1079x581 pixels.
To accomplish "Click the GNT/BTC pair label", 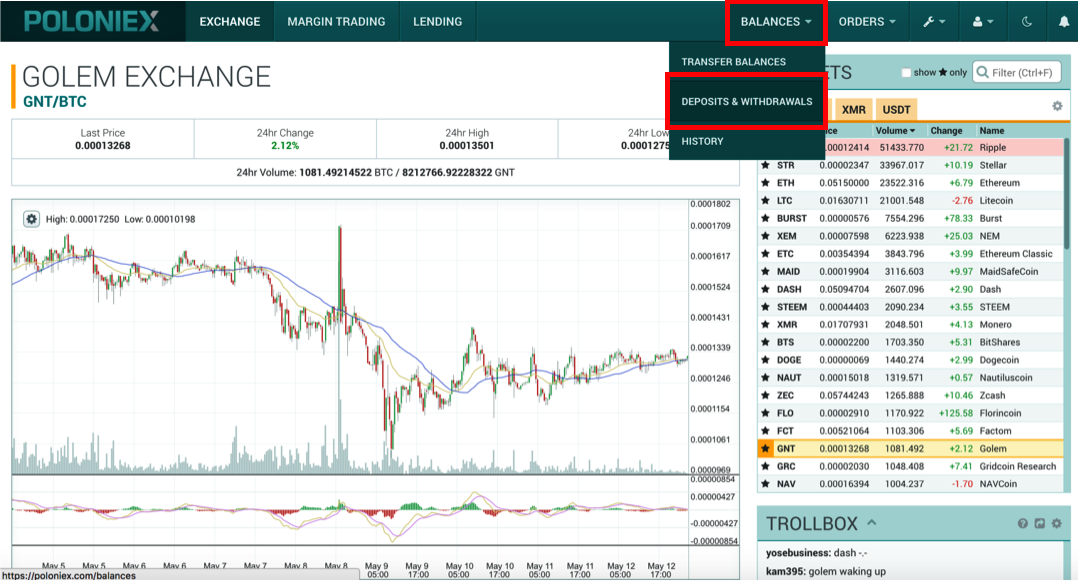I will 55,102.
